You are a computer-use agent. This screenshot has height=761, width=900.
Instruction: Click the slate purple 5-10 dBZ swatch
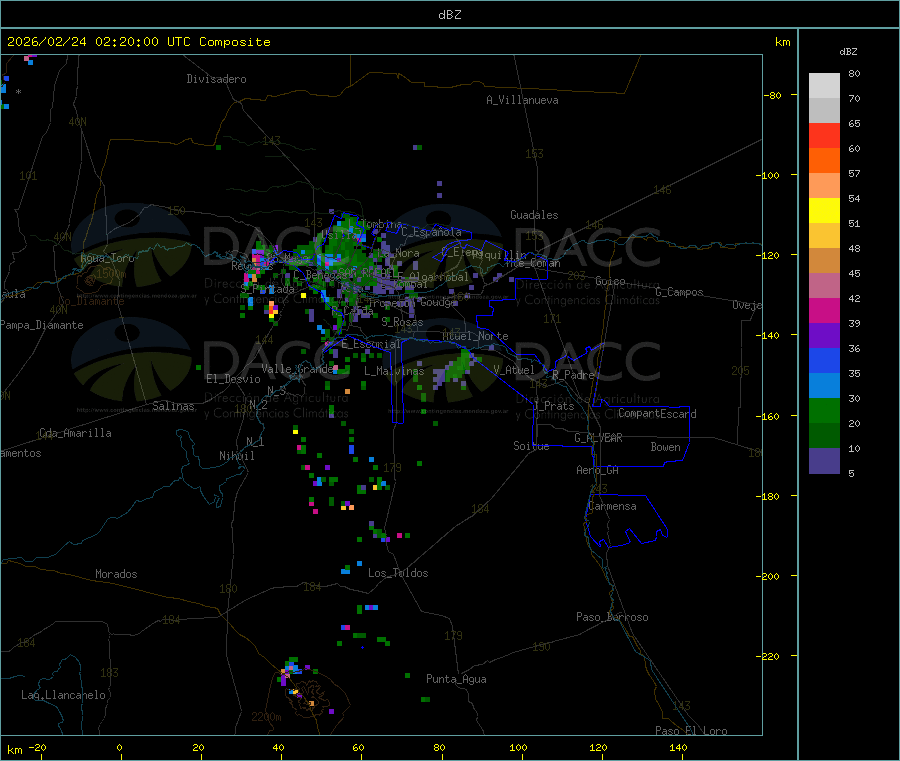point(824,461)
